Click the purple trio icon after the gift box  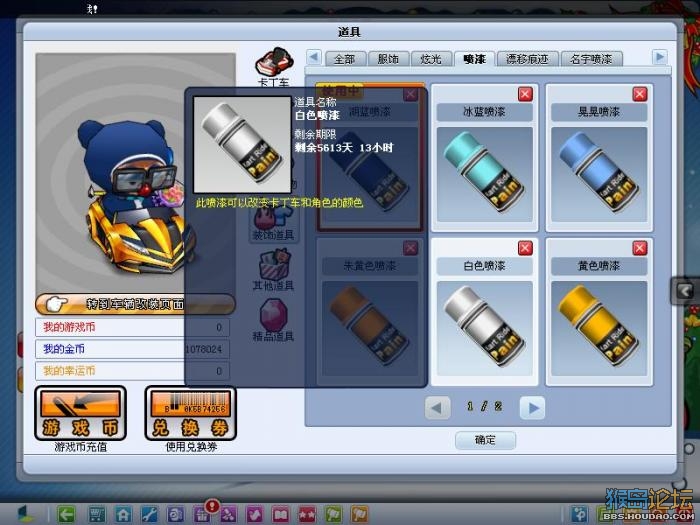[228, 514]
